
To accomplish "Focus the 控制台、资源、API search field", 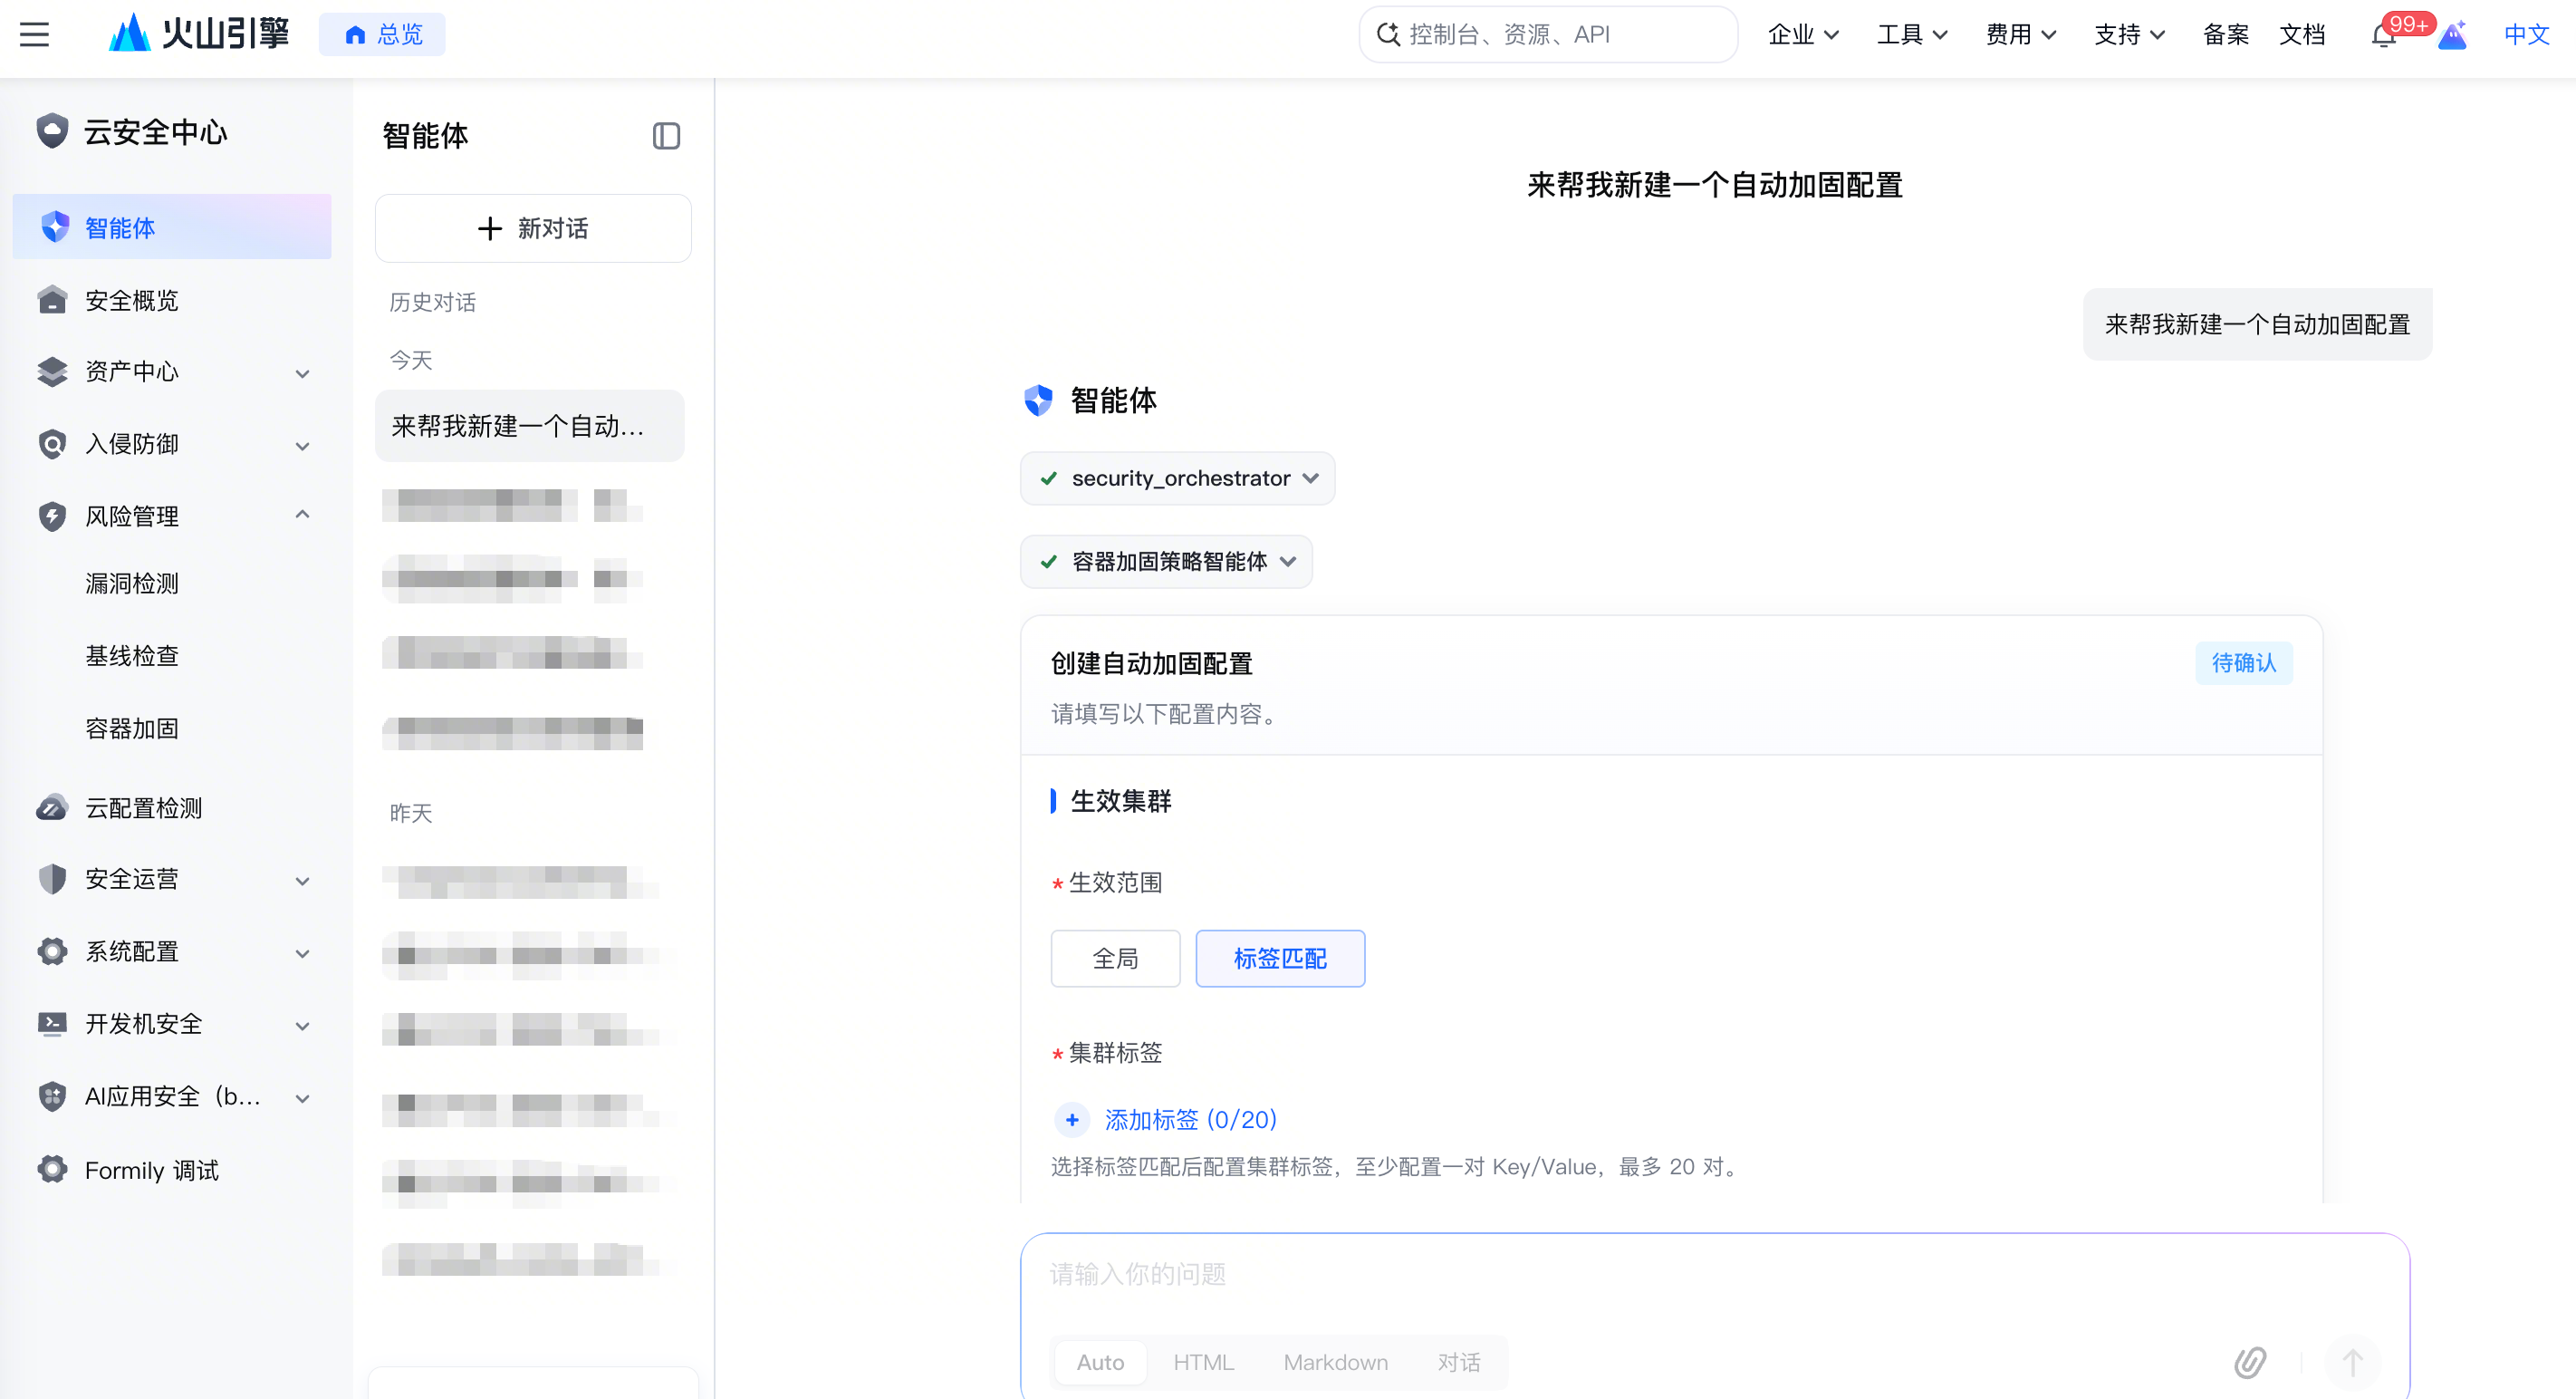I will tap(1548, 35).
